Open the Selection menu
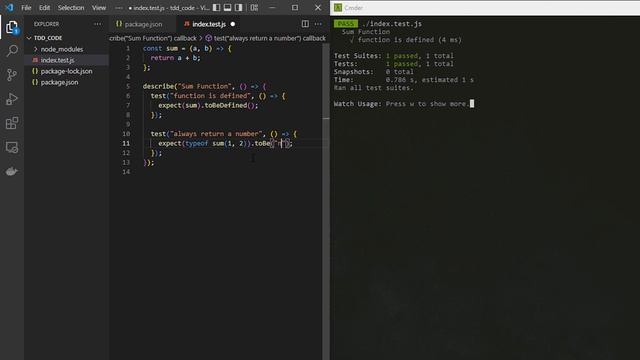 click(71, 7)
